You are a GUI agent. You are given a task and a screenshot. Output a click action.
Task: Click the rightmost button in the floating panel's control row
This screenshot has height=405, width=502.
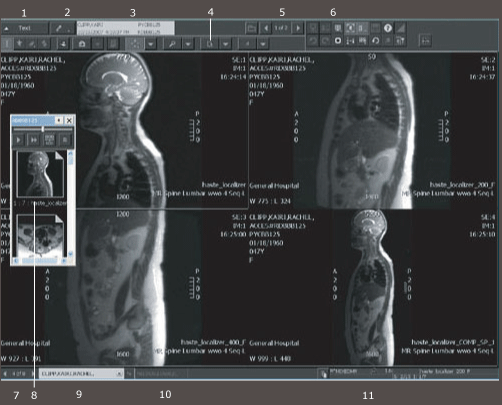(x=65, y=140)
